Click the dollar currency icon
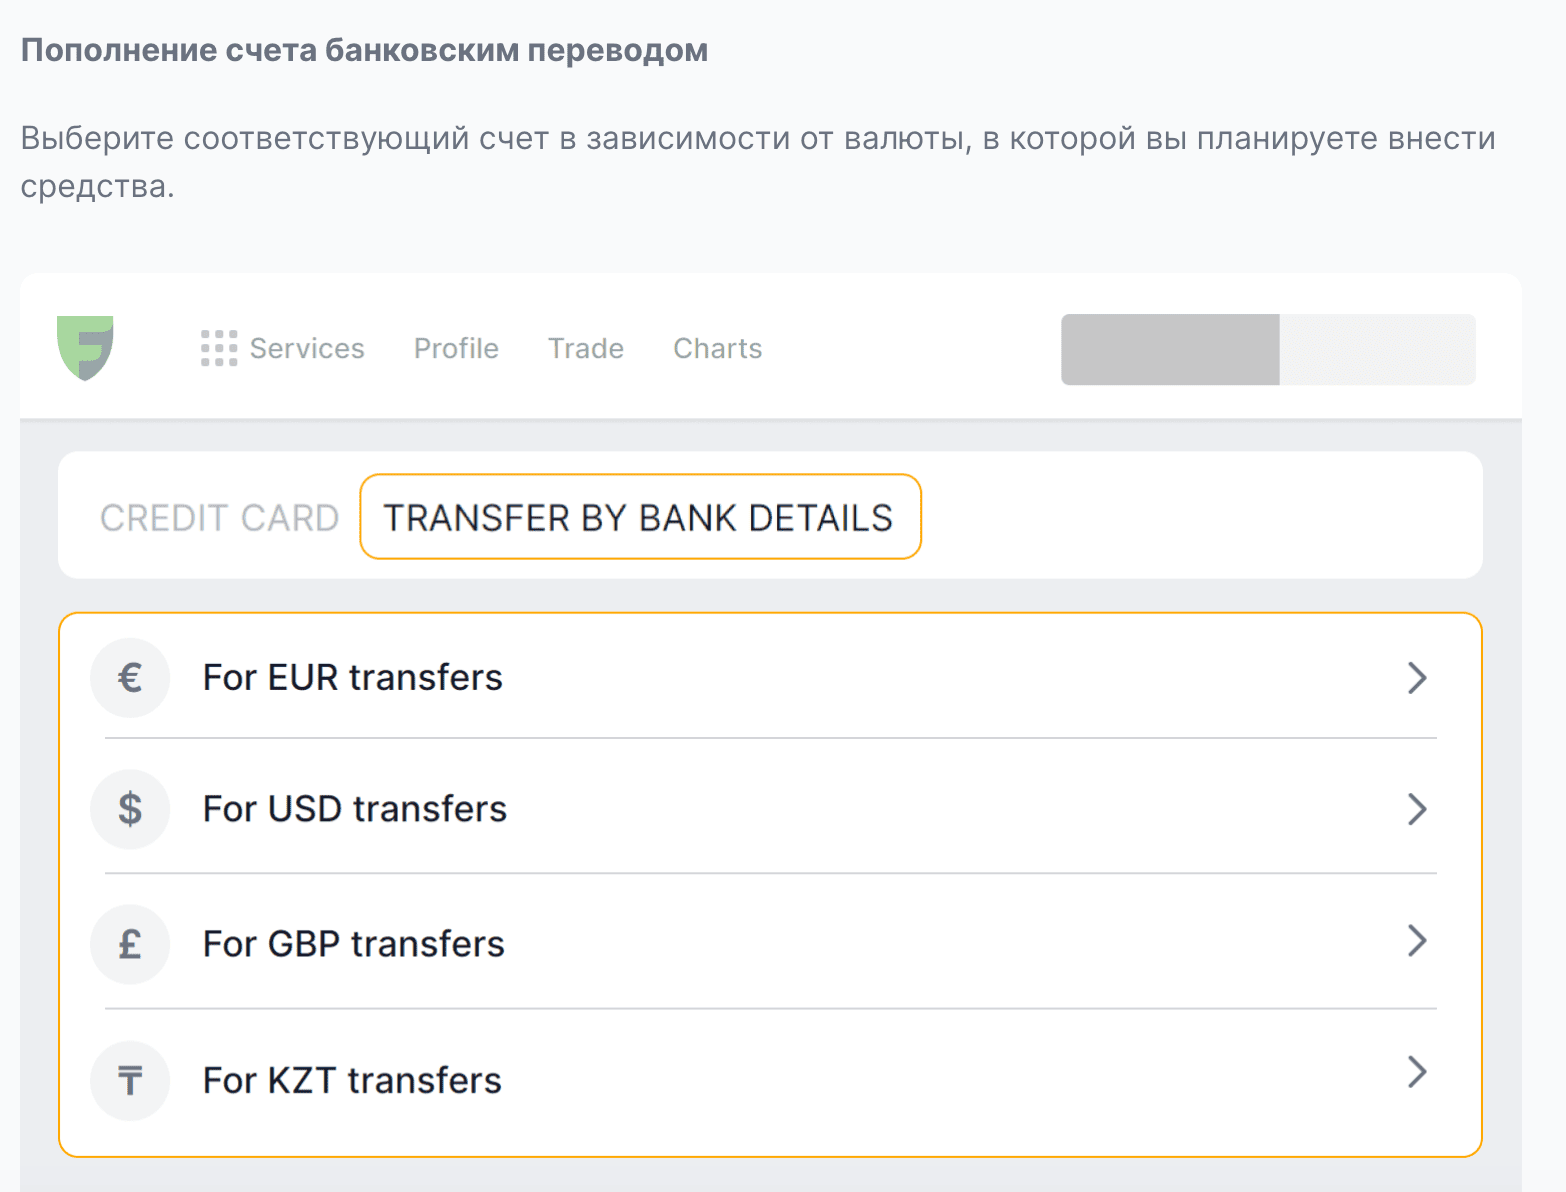 [130, 809]
